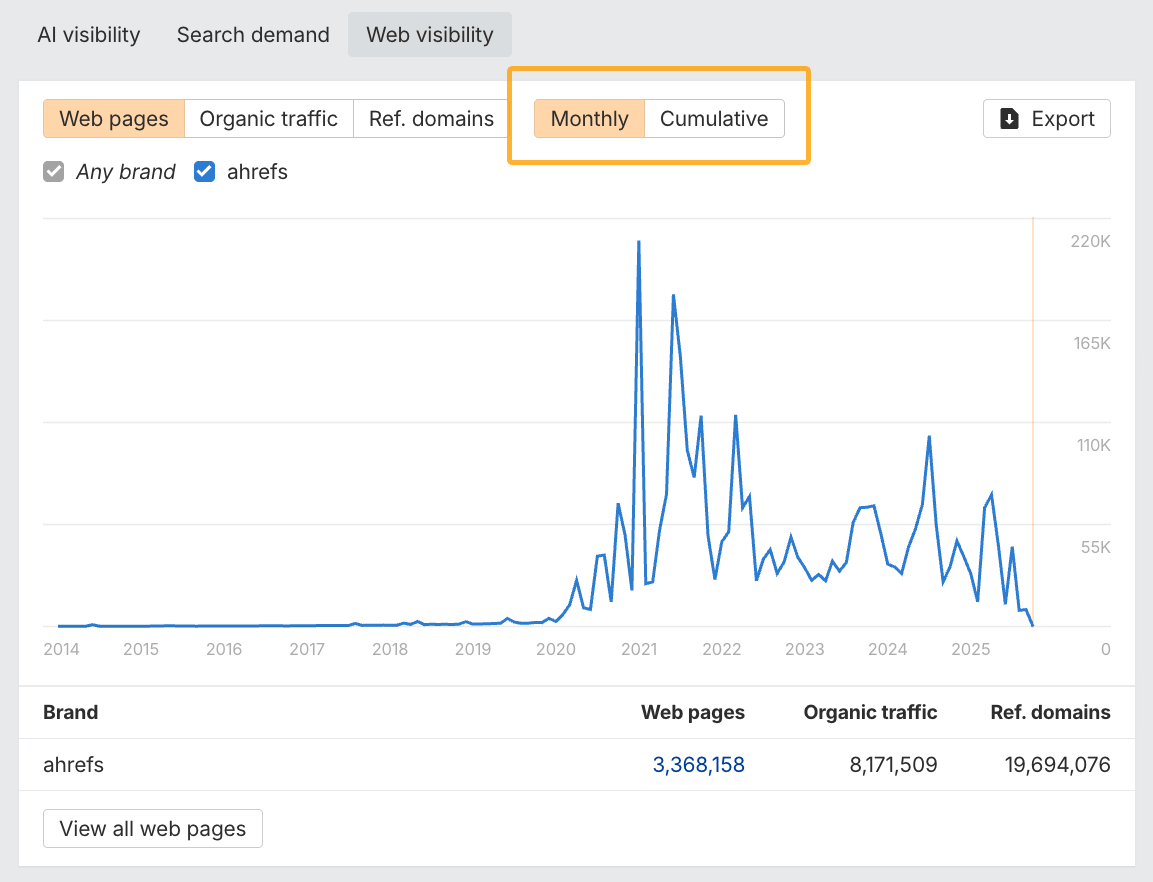Switch the chart to Cumulative view
The image size is (1153, 882).
[x=714, y=118]
